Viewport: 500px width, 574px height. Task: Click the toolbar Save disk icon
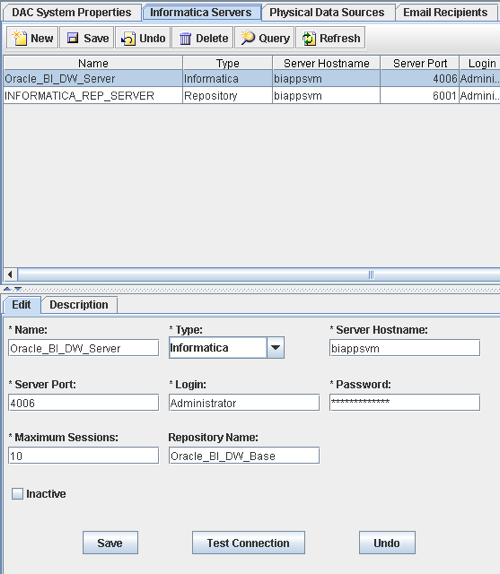72,38
